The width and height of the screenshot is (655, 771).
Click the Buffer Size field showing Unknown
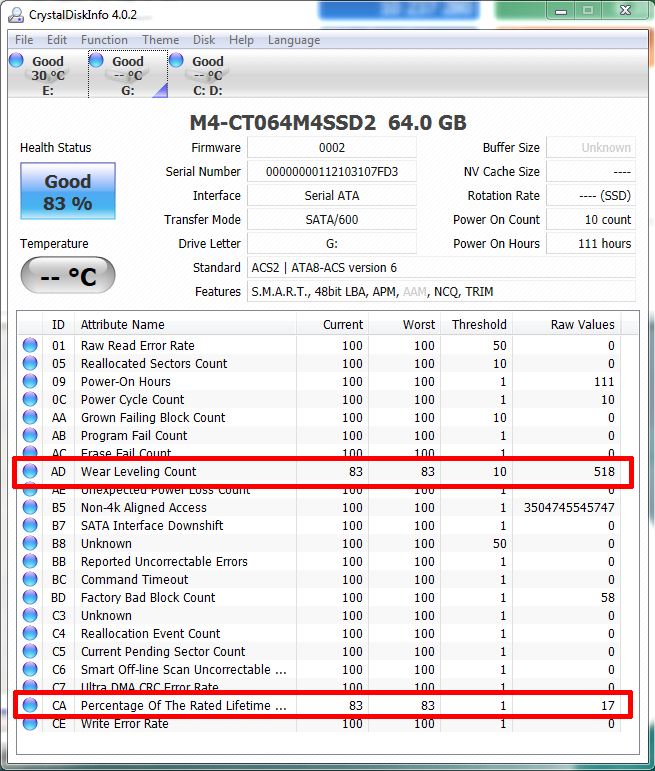pyautogui.click(x=591, y=148)
